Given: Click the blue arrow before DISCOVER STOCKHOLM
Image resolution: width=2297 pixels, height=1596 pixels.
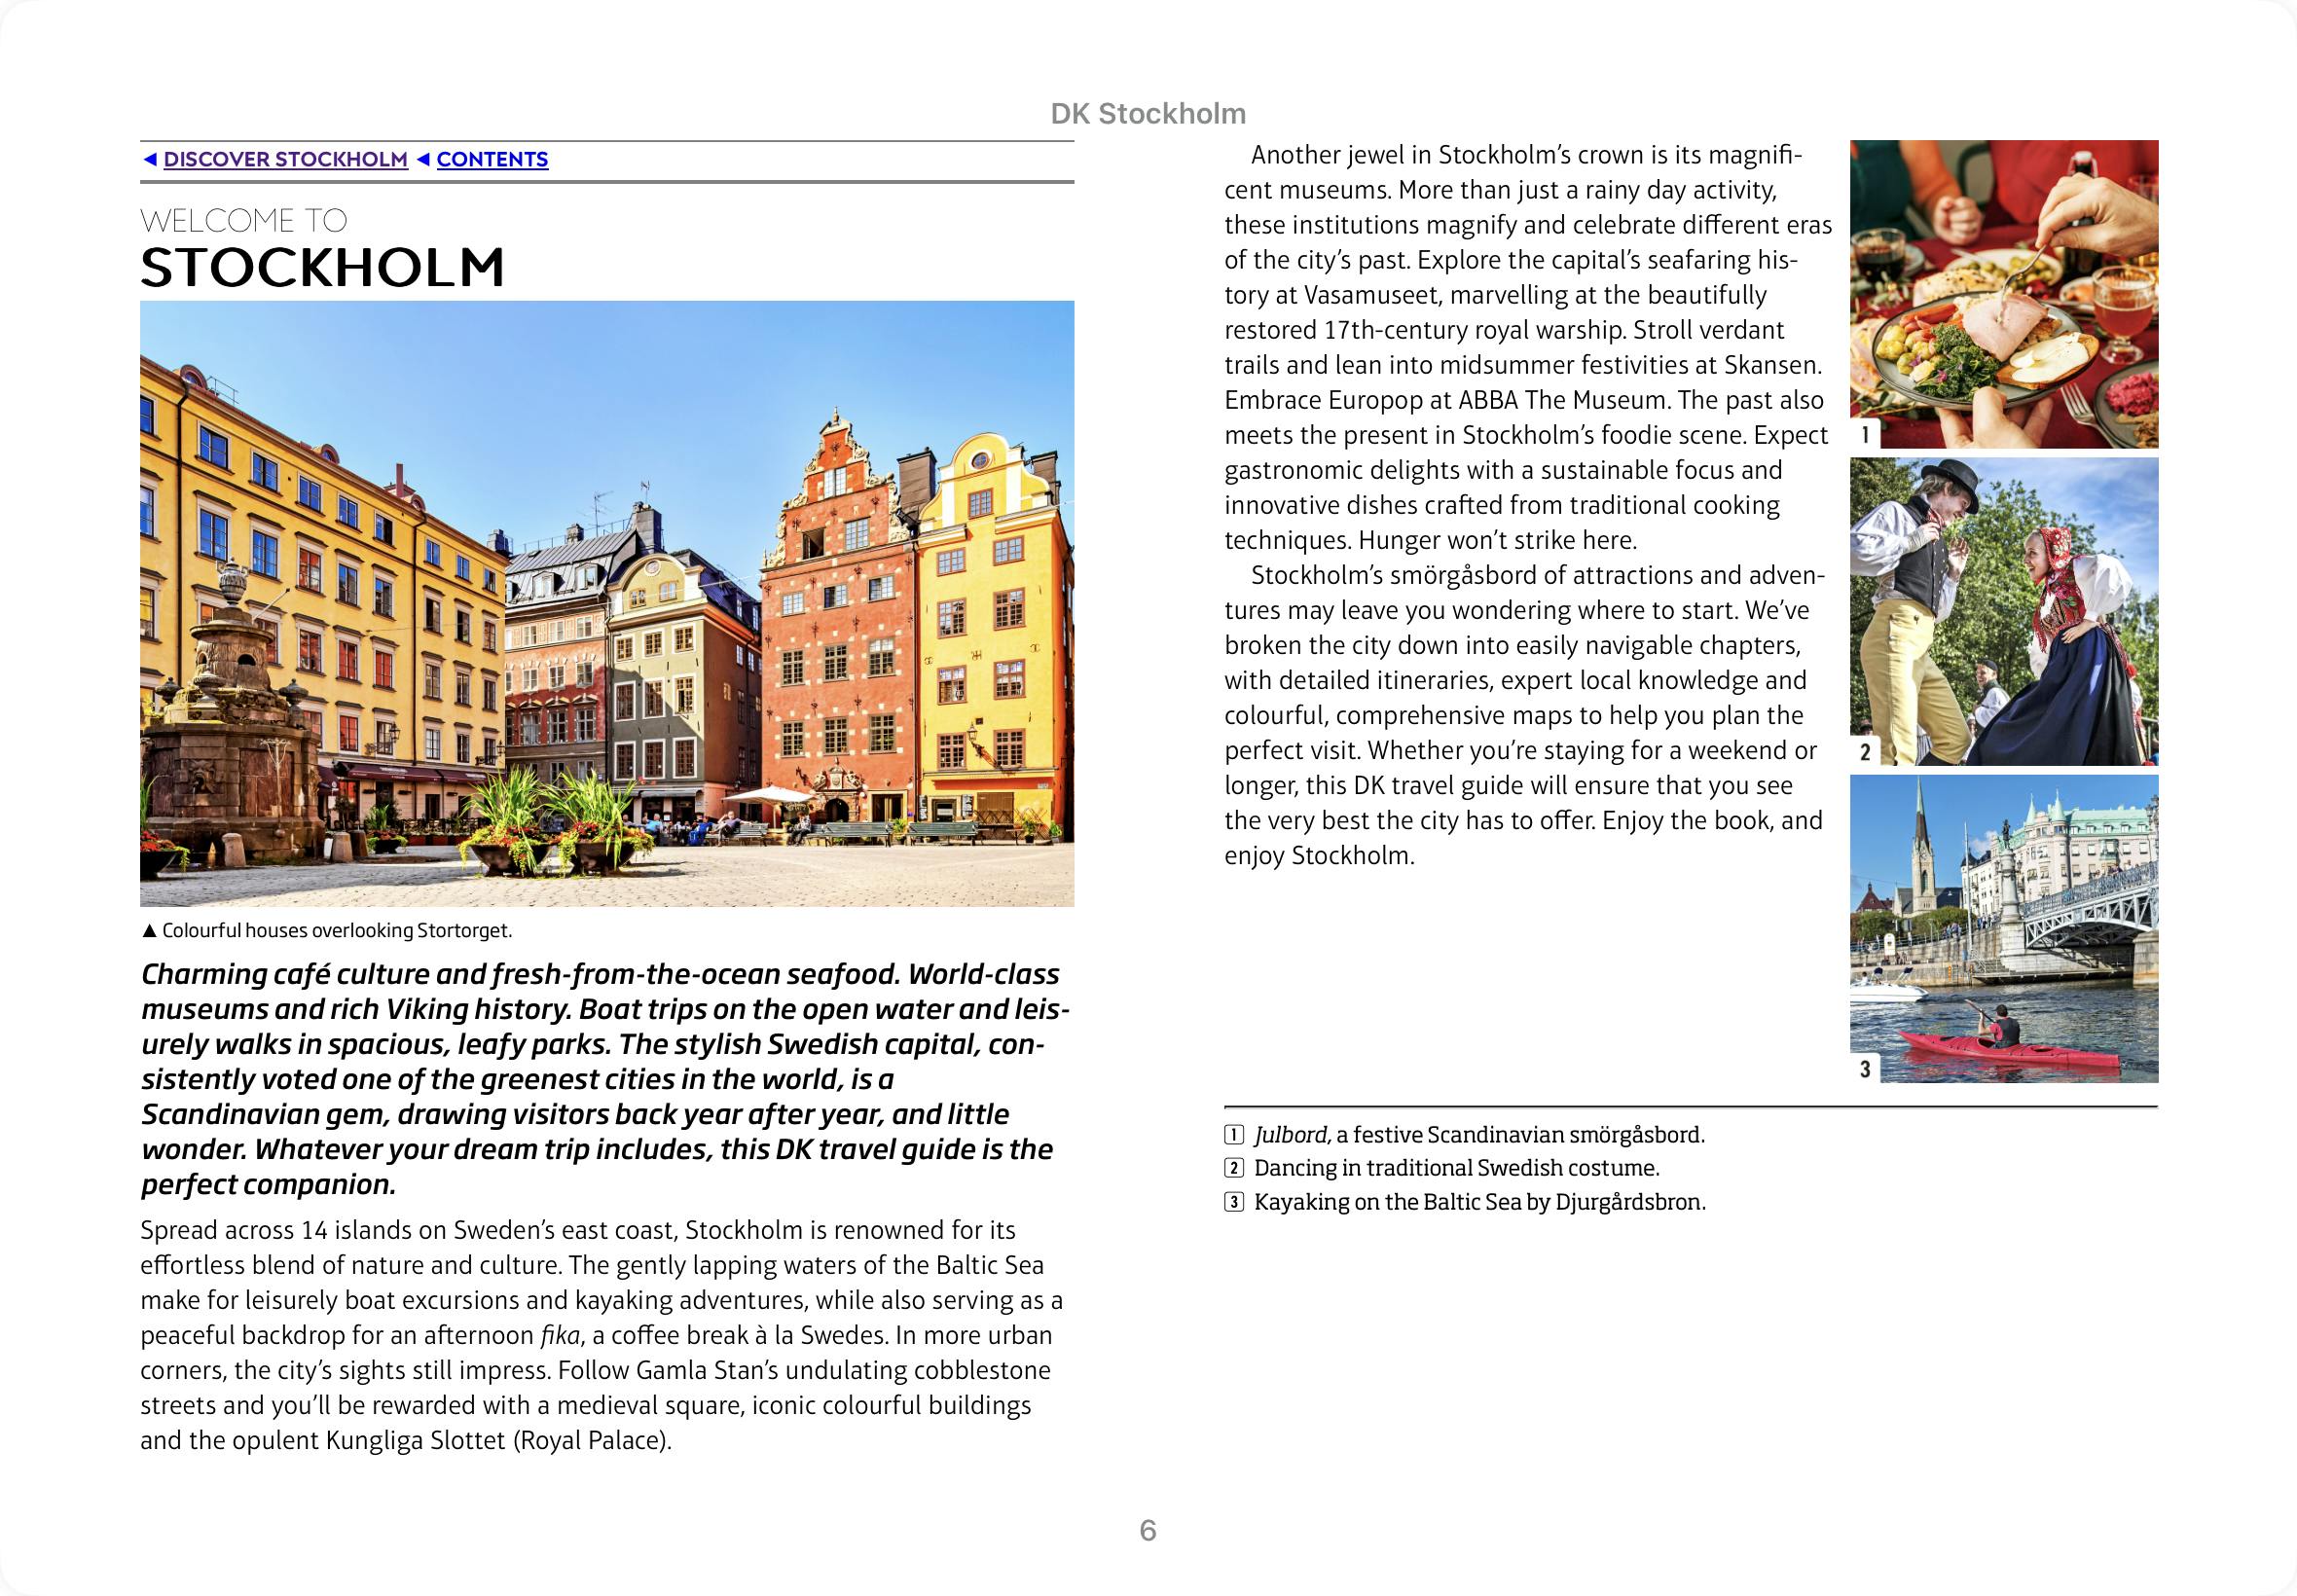Looking at the screenshot, I should [150, 160].
